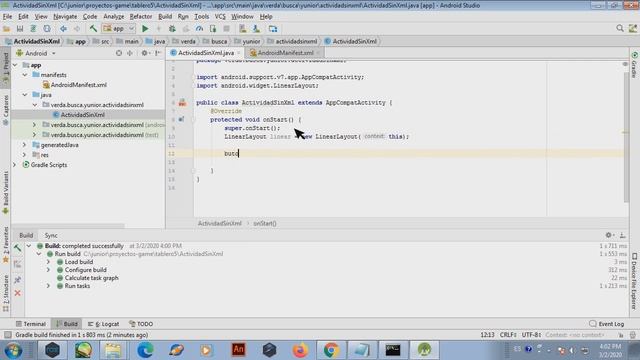Image resolution: width=640 pixels, height=360 pixels.
Task: Click Attach debugger to process icon
Action: pos(213,29)
